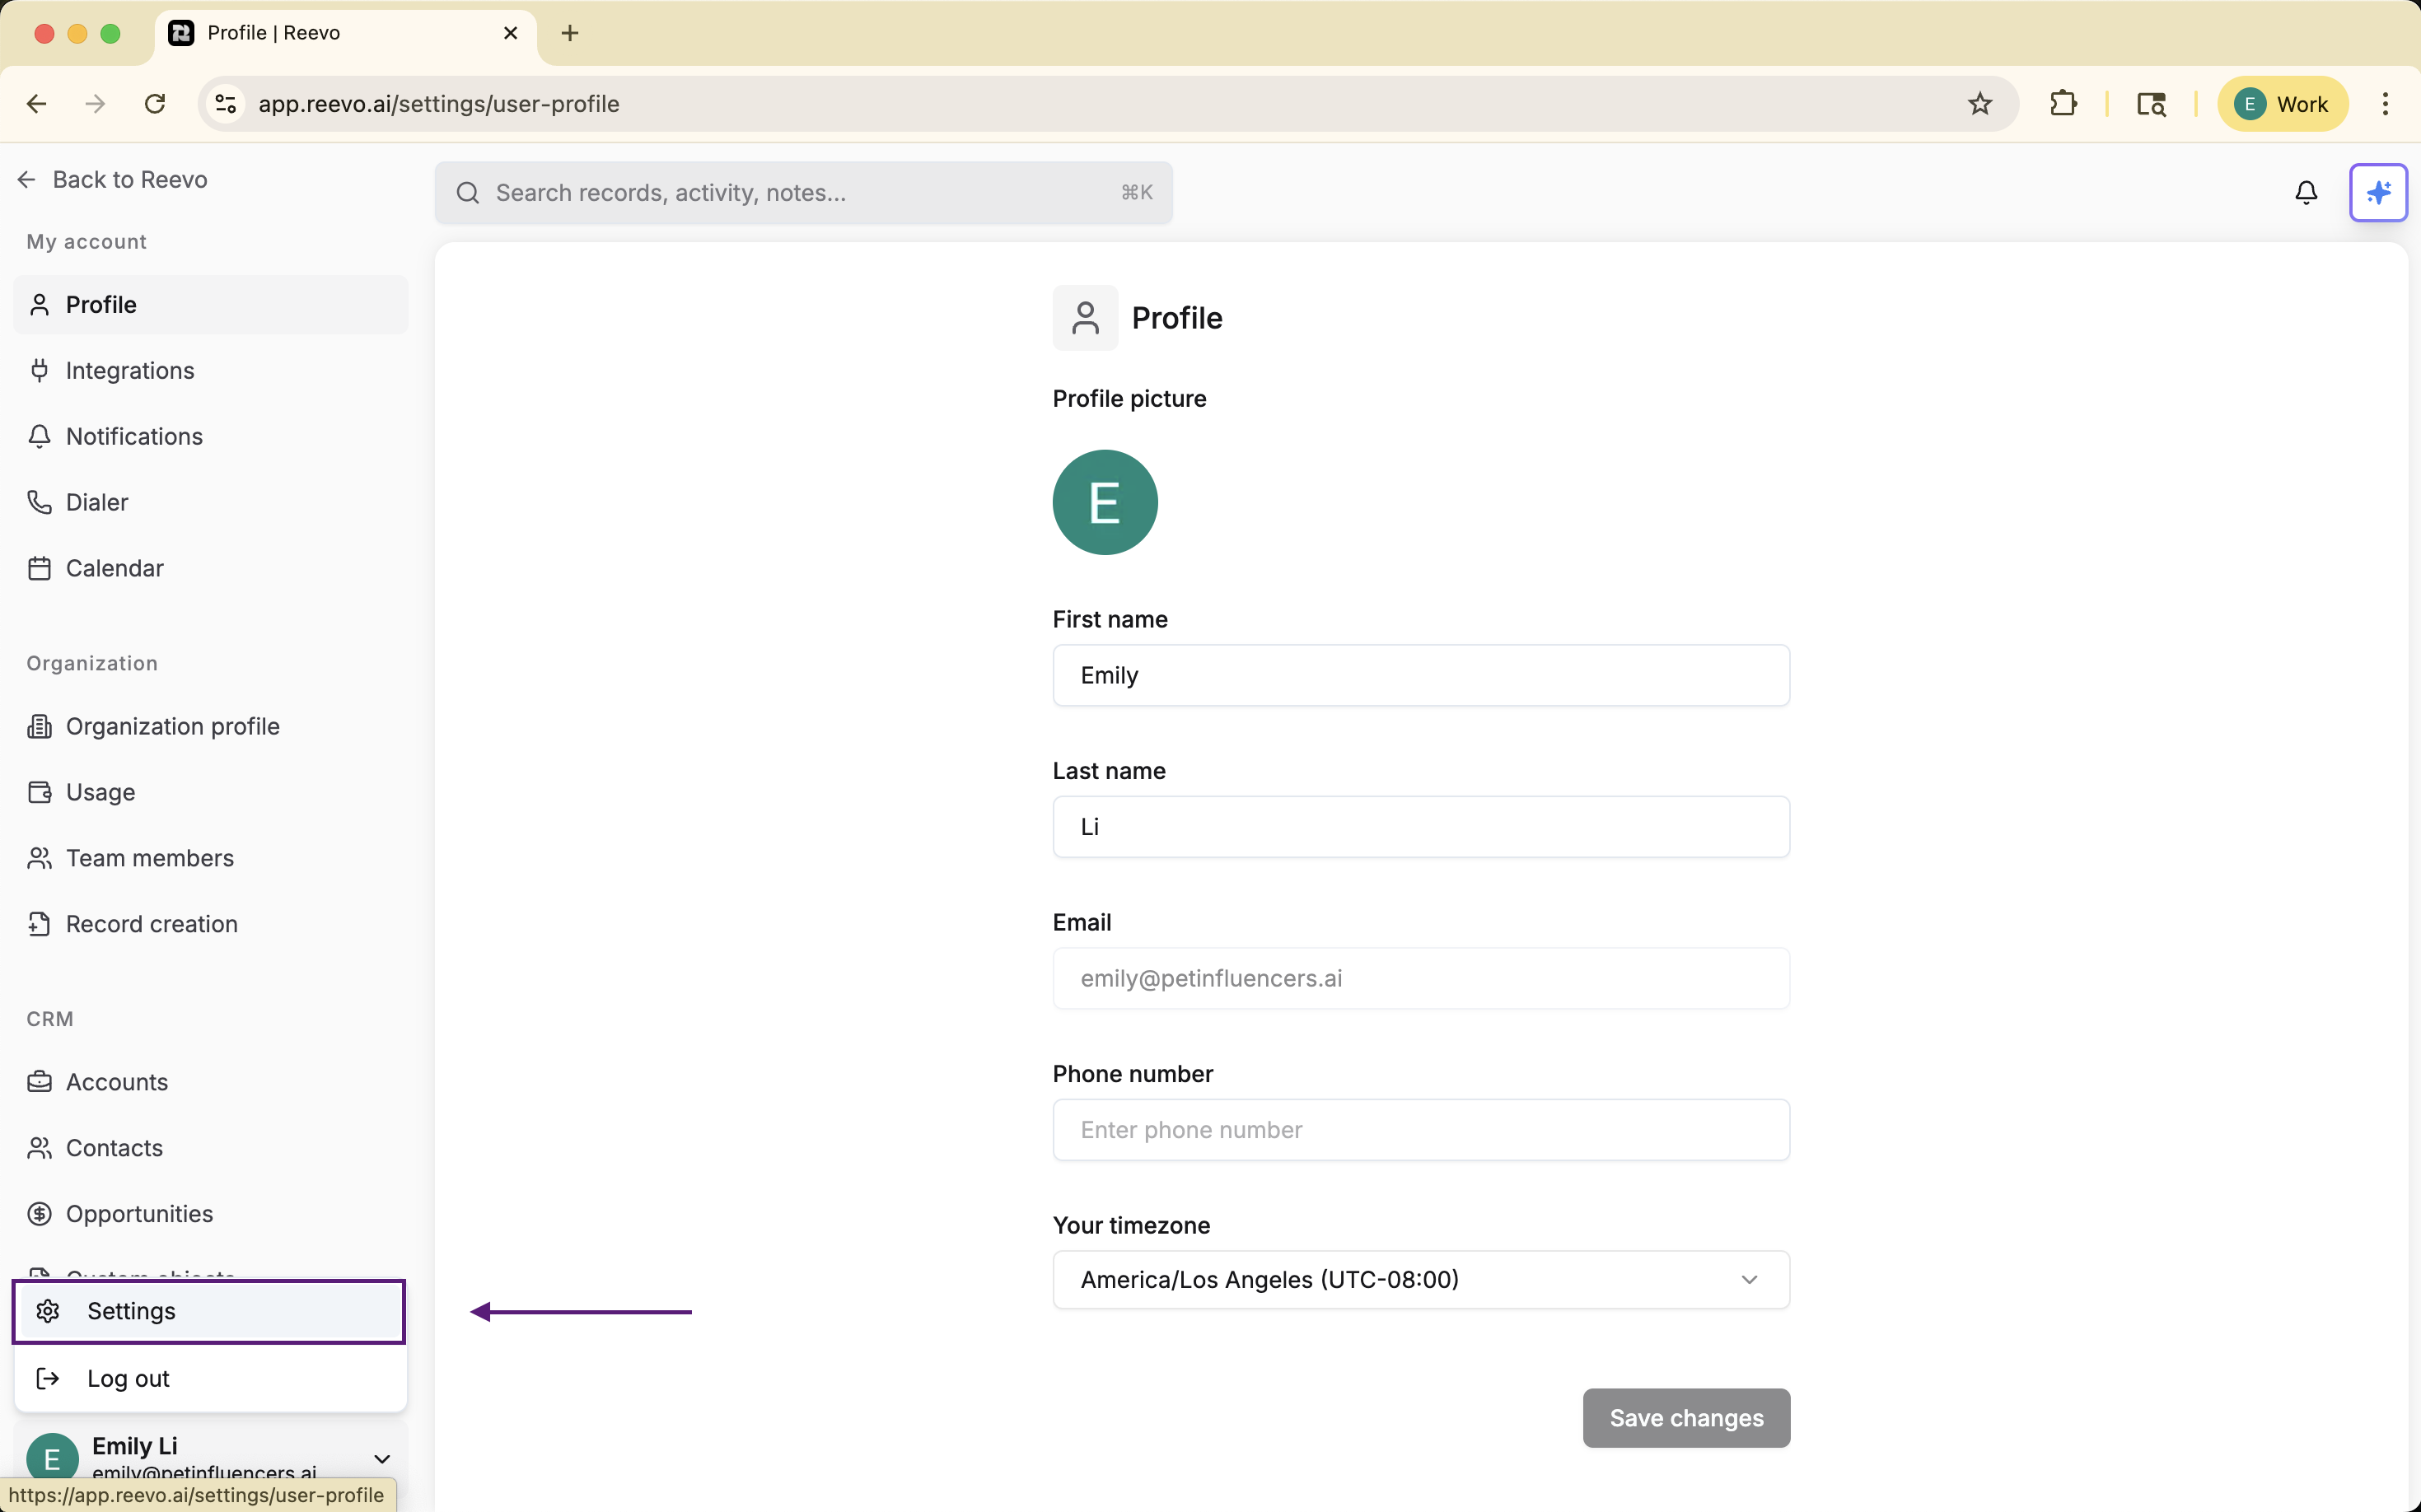Click the Save changes button

pyautogui.click(x=1685, y=1417)
